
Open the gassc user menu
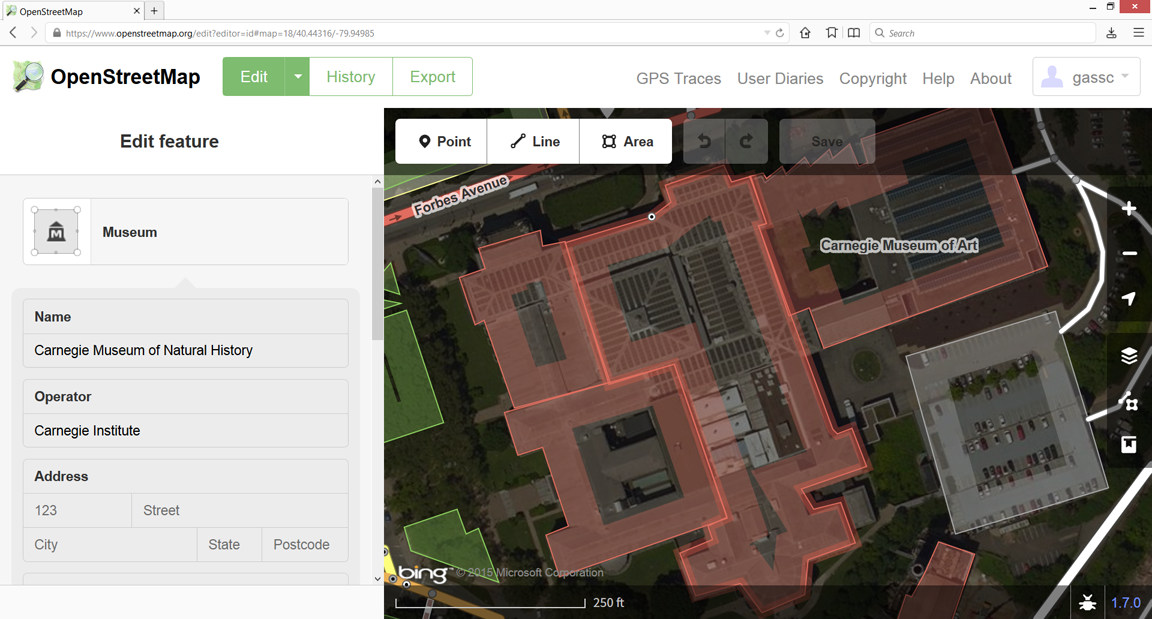1086,76
